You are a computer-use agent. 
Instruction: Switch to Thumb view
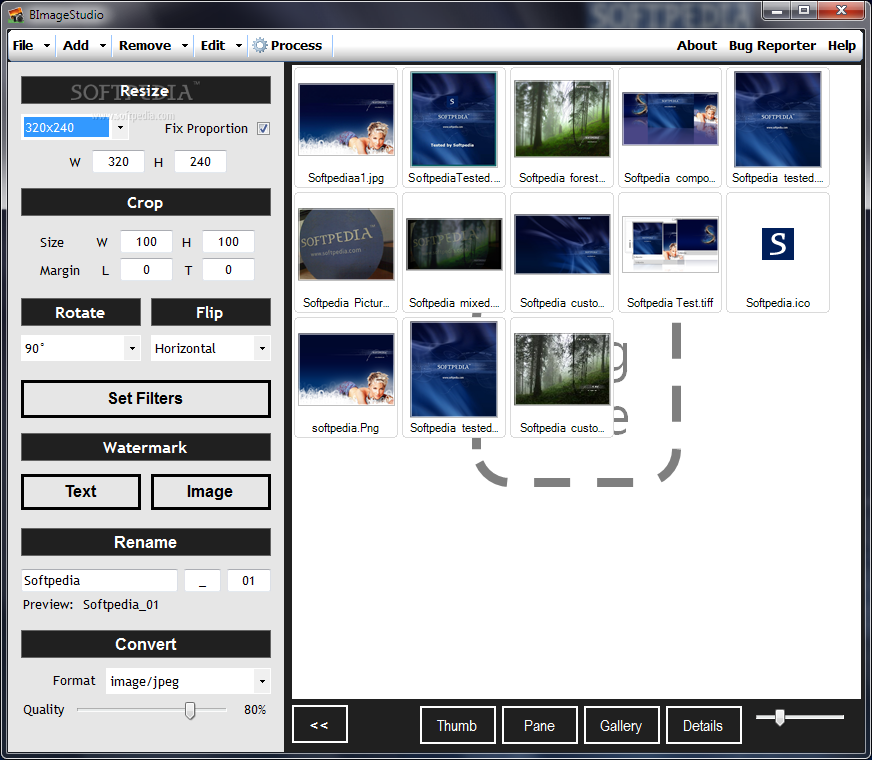tap(457, 725)
